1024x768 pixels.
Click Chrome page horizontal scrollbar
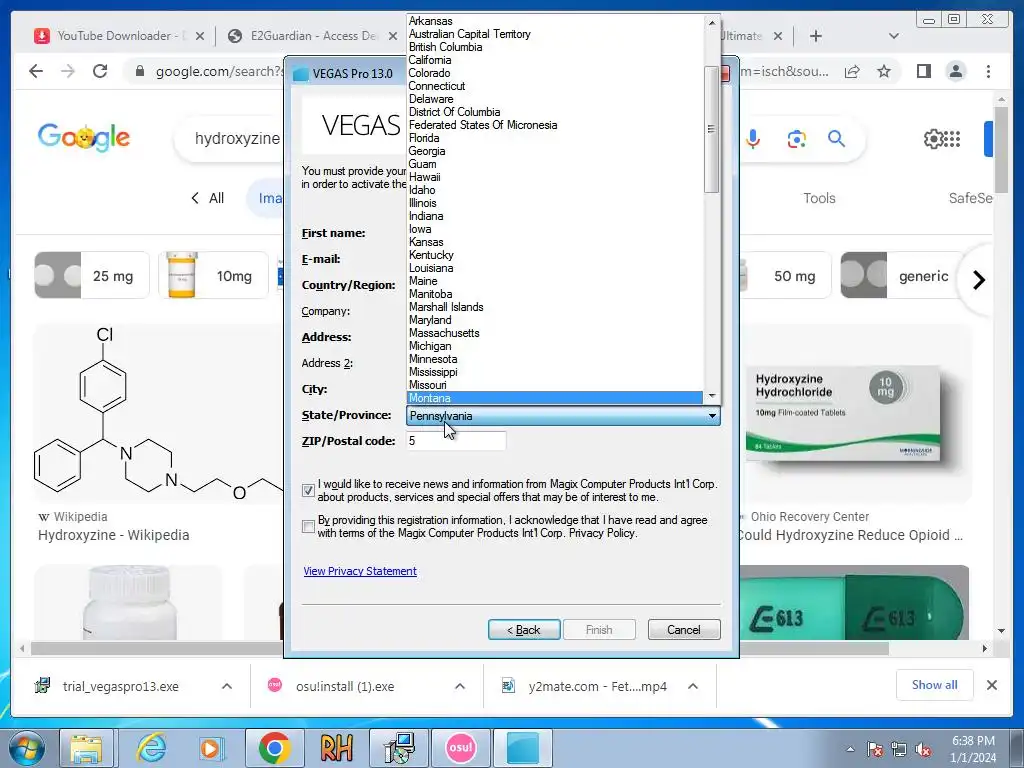[x=460, y=648]
